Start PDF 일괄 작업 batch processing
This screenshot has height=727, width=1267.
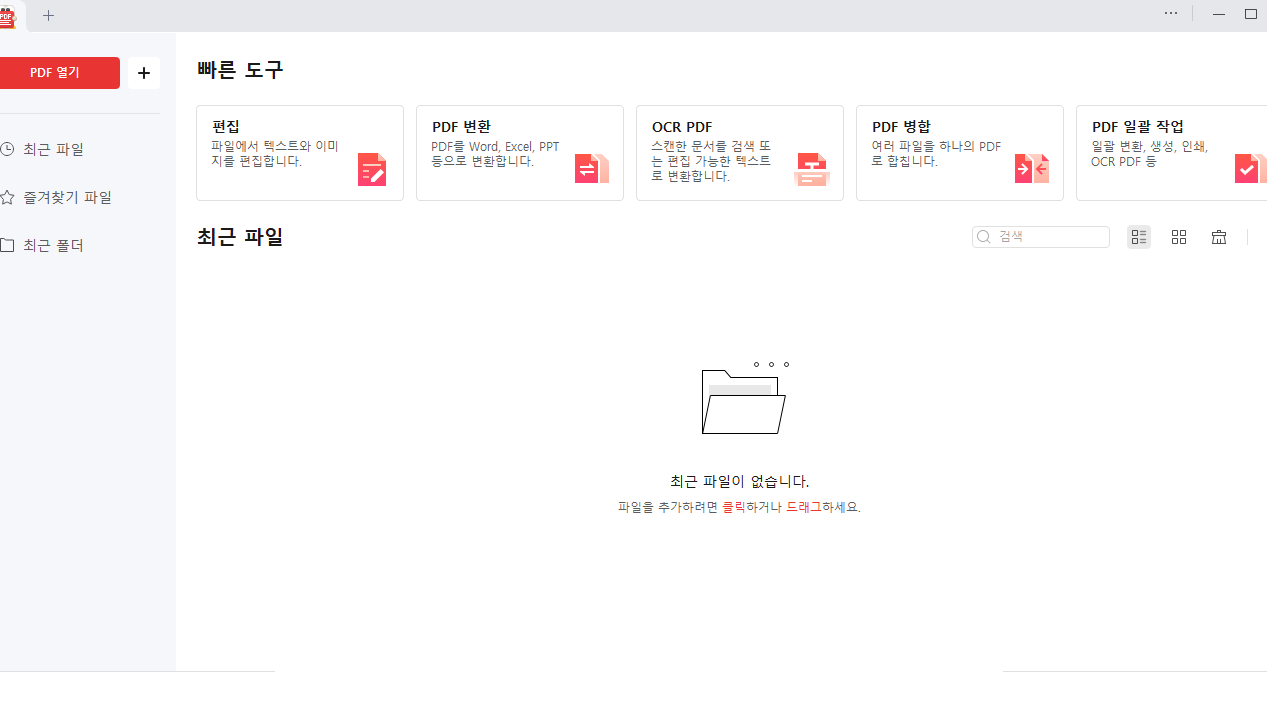tap(1170, 152)
